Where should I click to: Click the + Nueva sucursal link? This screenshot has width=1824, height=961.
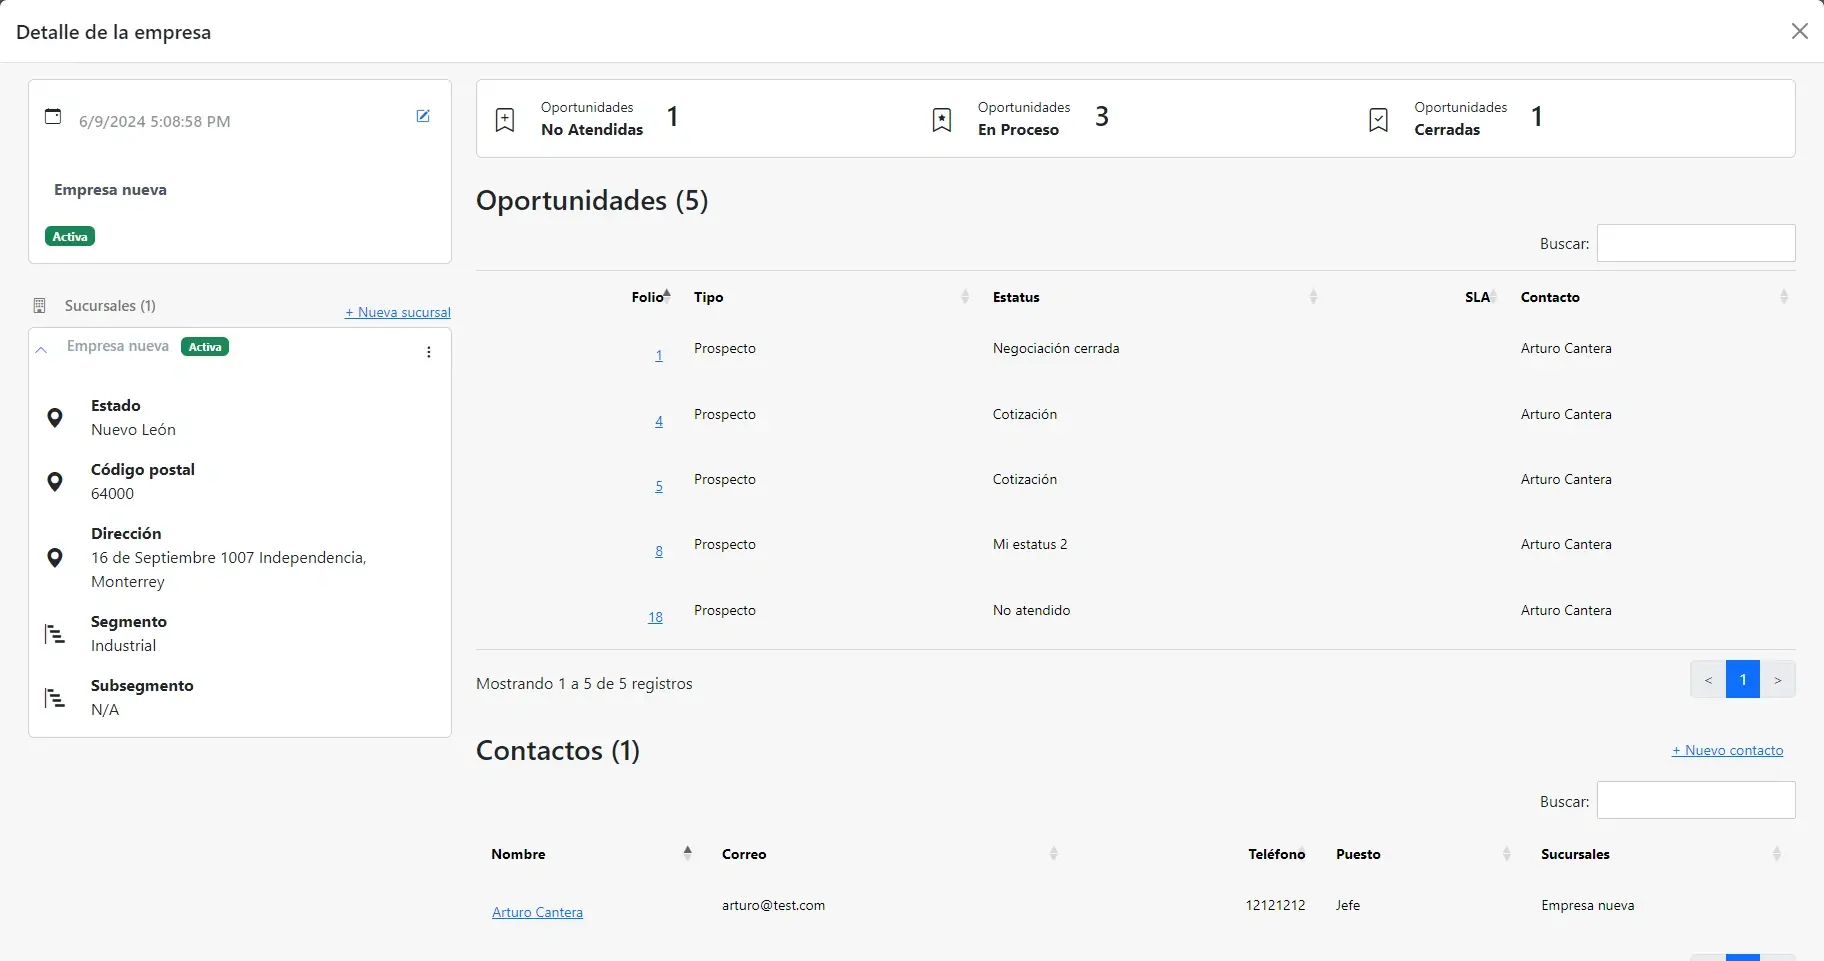[398, 312]
